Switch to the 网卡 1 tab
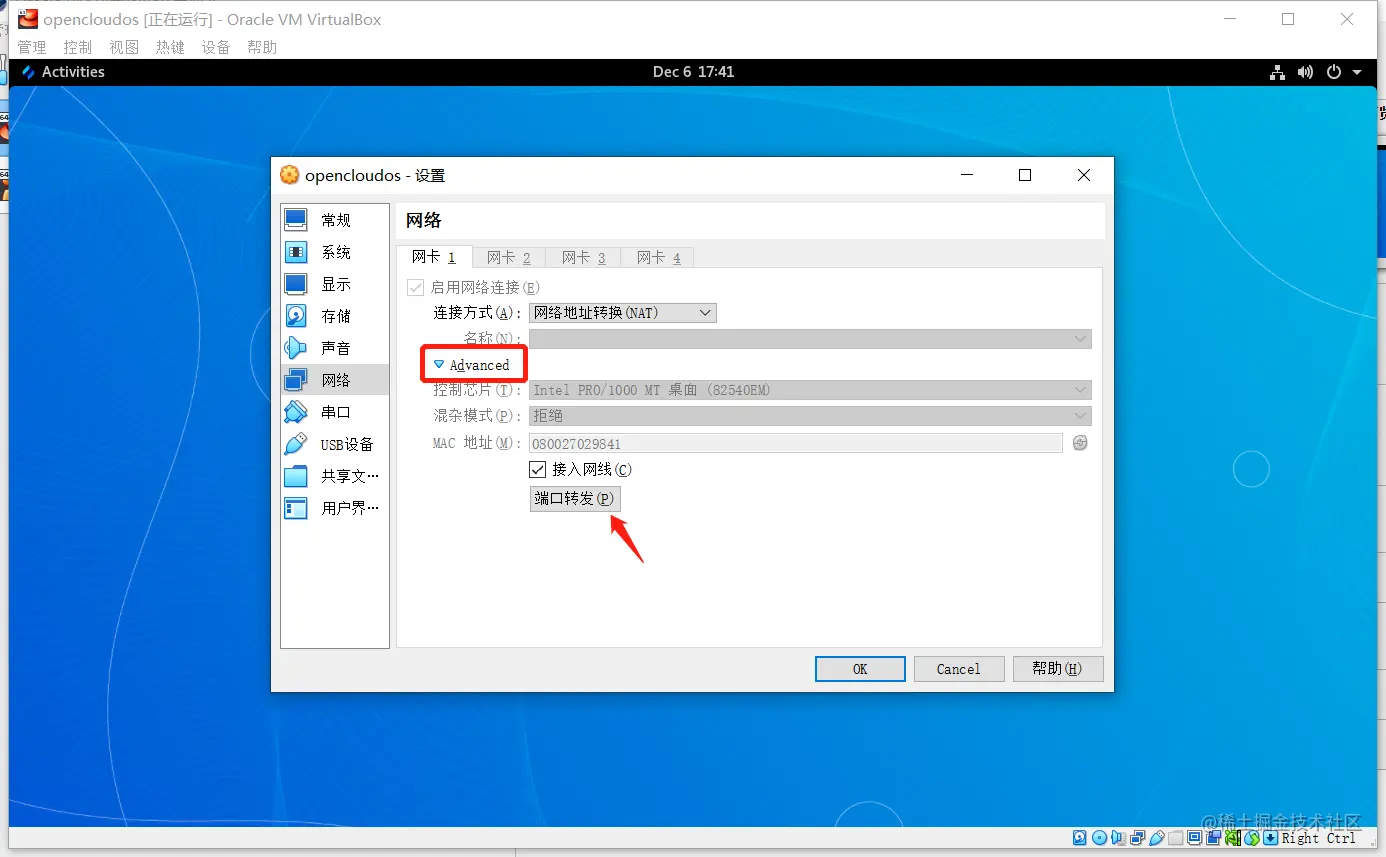Screen dimensions: 1386x857 coord(434,257)
